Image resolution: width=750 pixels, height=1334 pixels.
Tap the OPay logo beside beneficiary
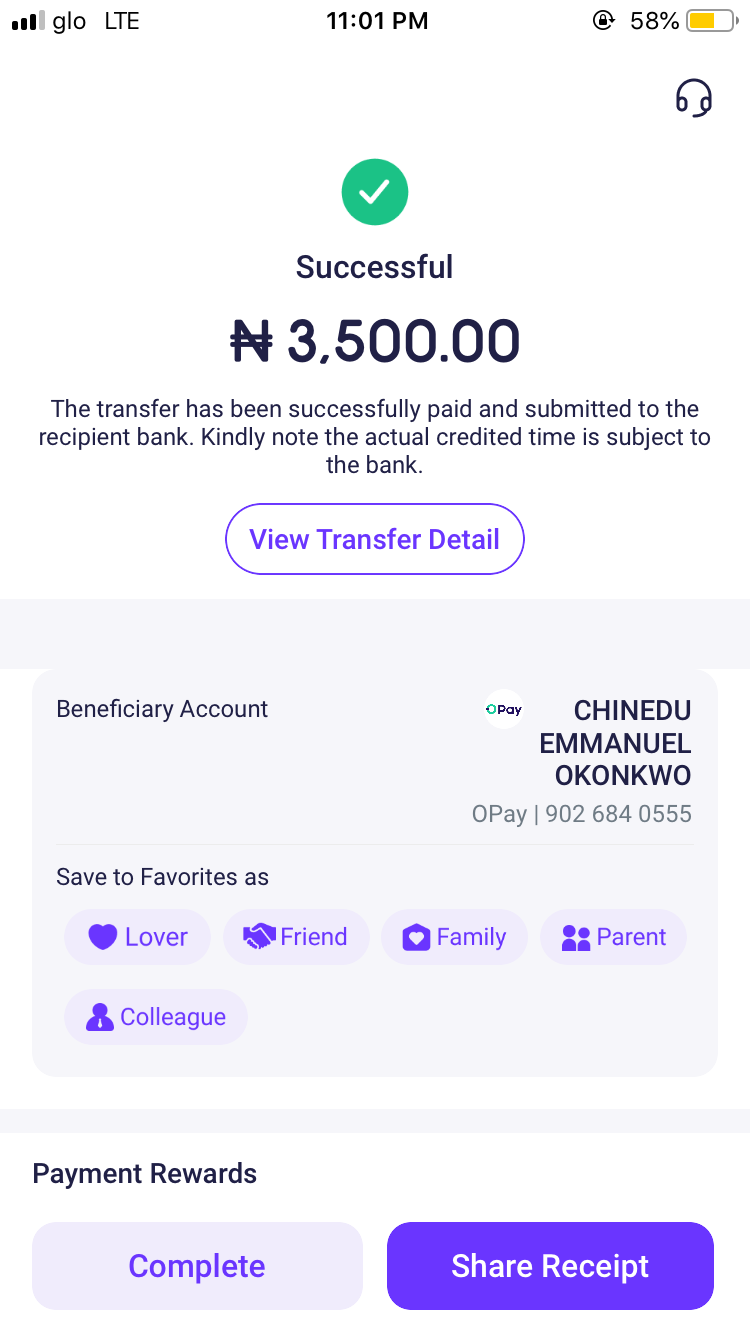coord(504,710)
